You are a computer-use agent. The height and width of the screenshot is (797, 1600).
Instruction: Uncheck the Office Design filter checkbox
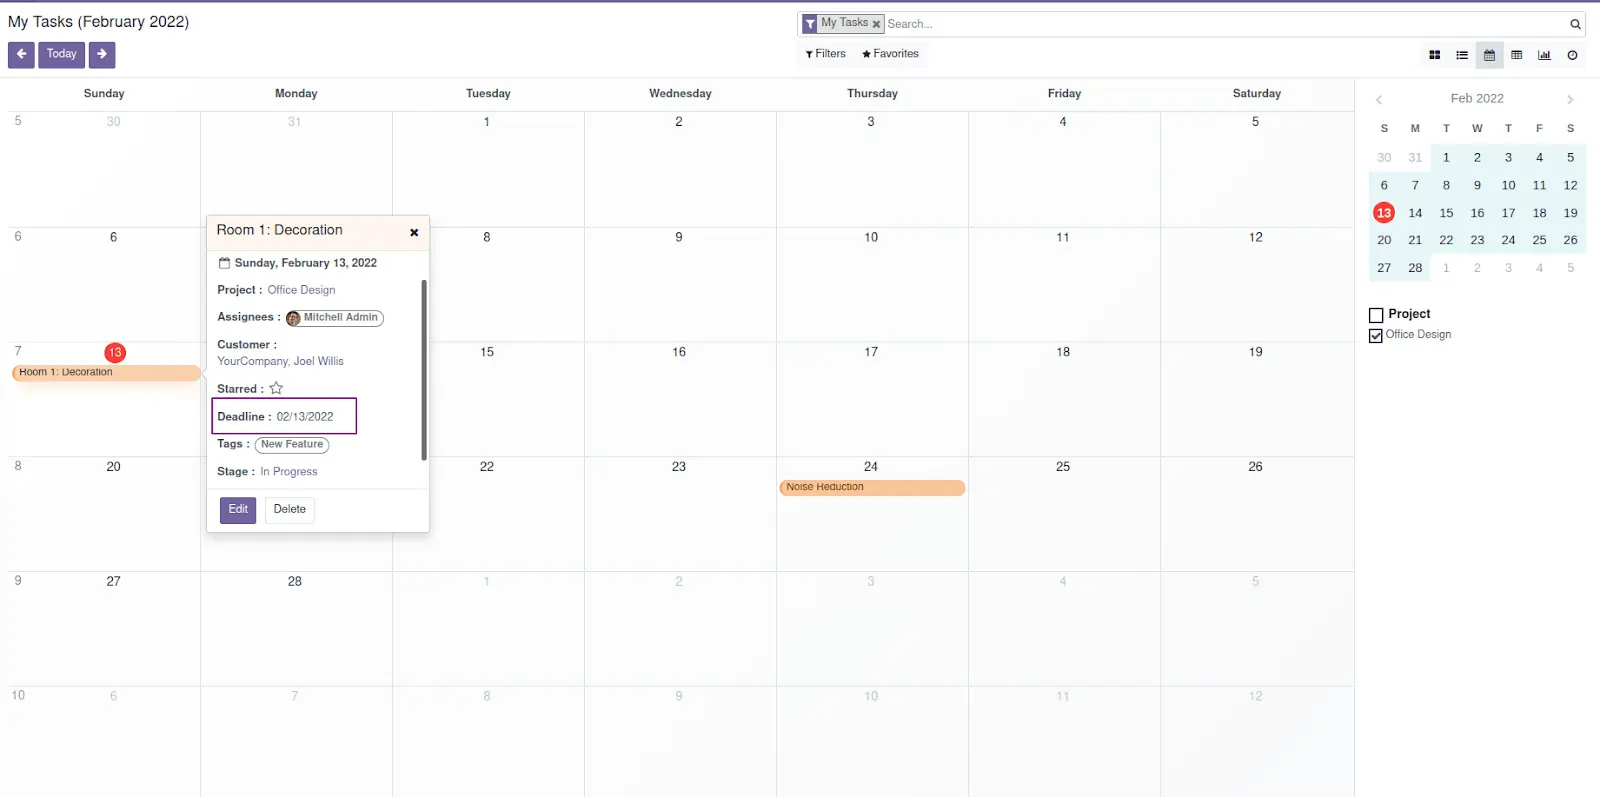pyautogui.click(x=1376, y=336)
